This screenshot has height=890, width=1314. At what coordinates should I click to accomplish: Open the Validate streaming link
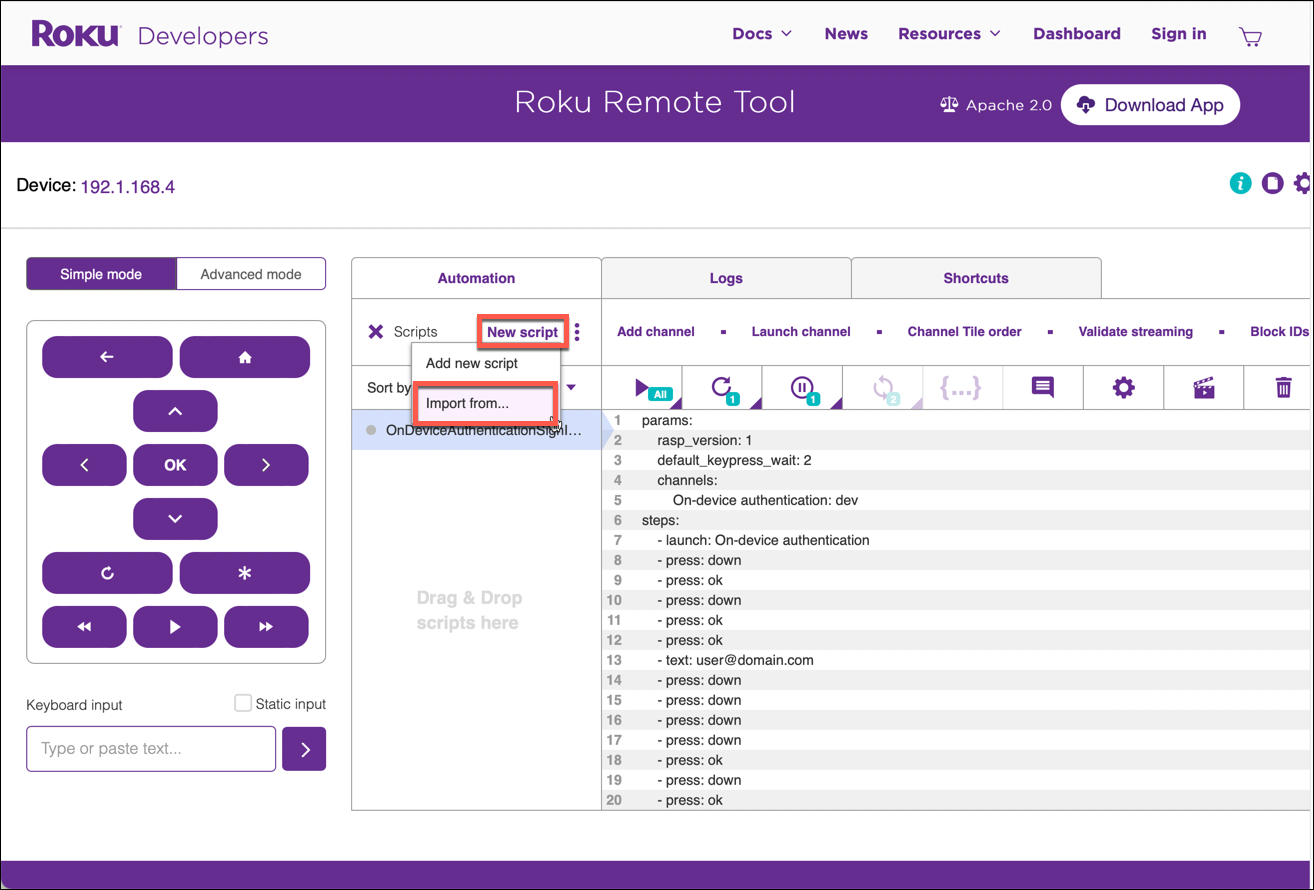(1135, 331)
